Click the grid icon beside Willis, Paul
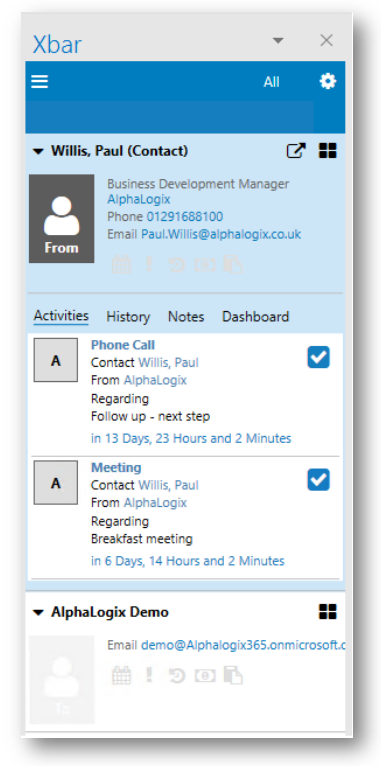 coord(328,151)
